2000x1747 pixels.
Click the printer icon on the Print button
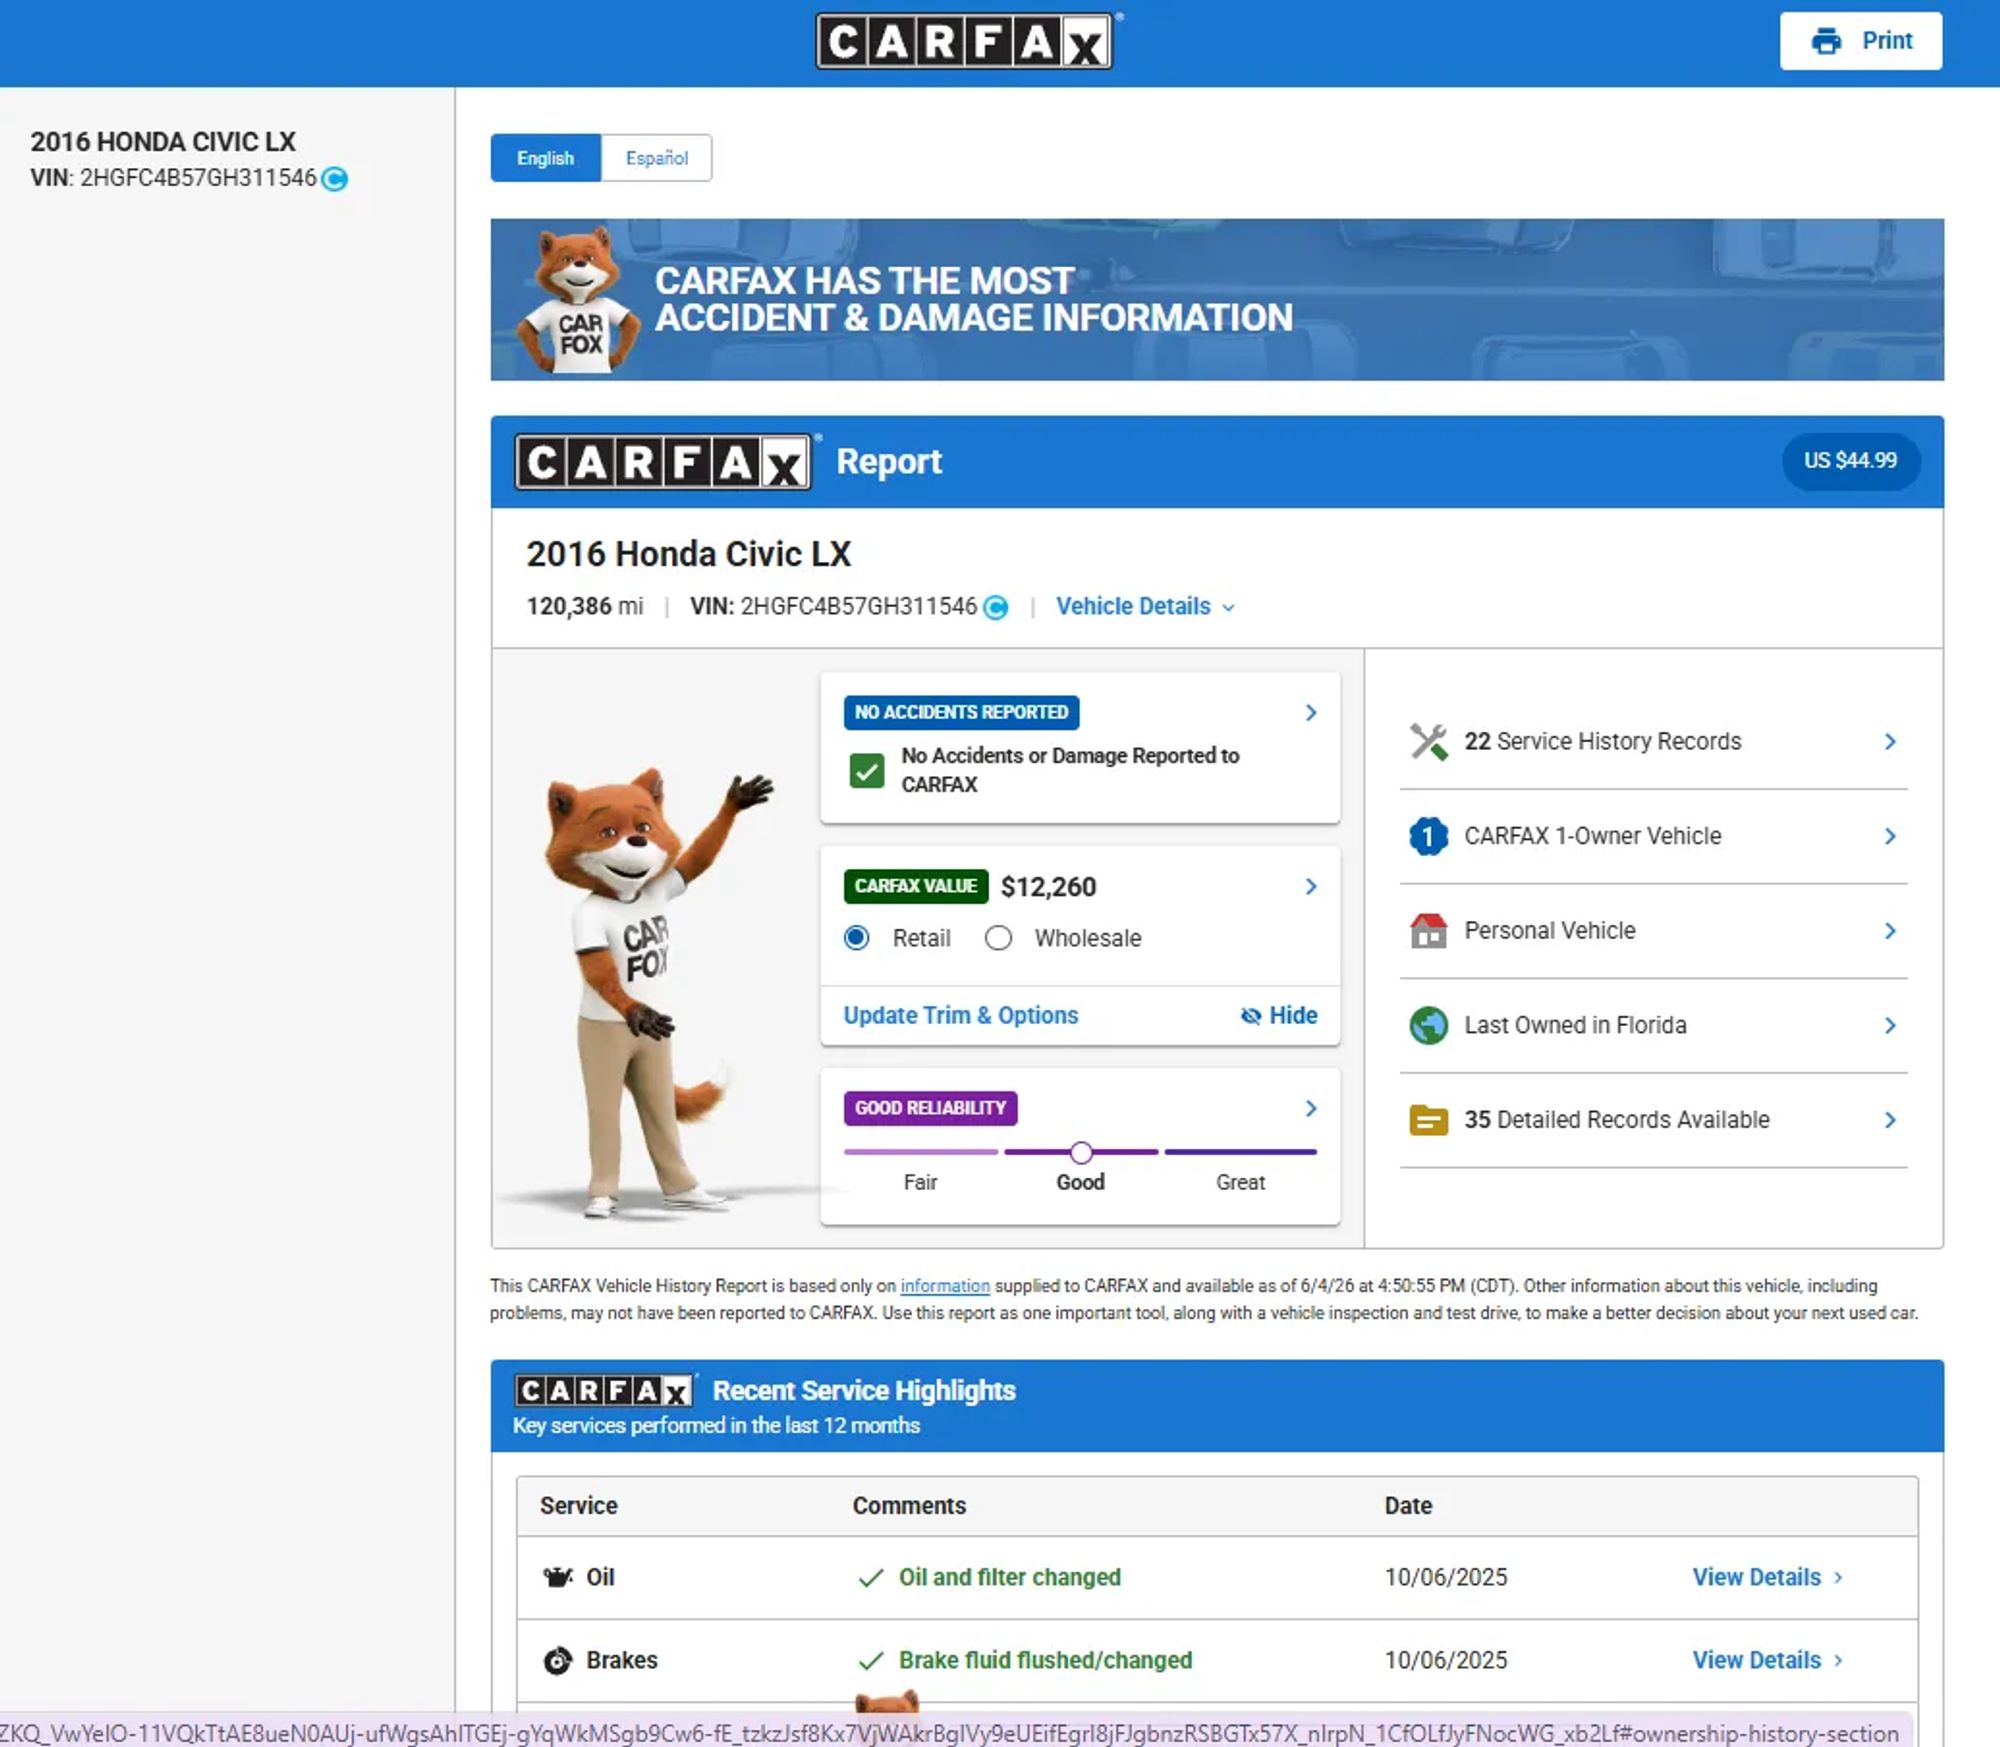click(x=1826, y=41)
